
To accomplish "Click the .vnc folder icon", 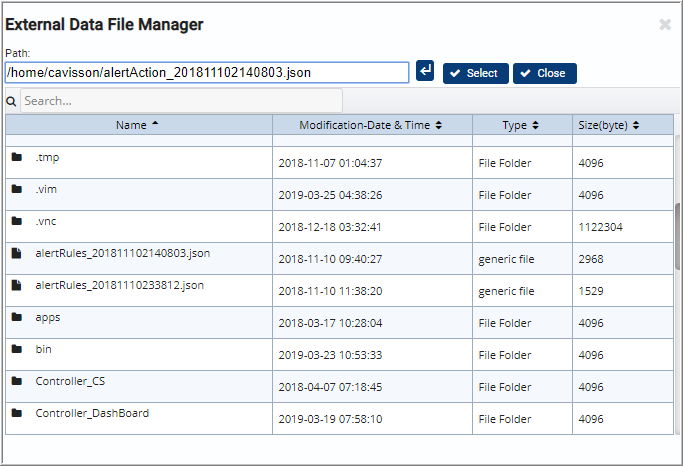I will pos(17,221).
